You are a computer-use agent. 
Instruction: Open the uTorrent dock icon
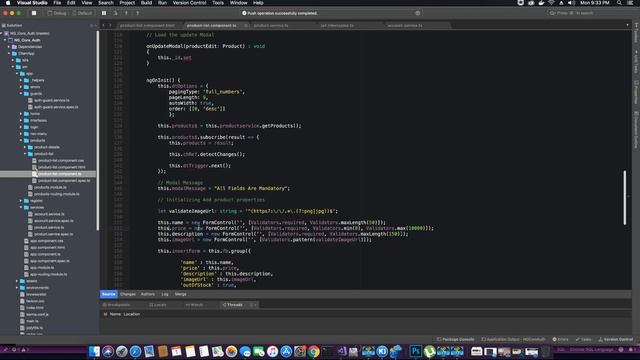point(429,351)
